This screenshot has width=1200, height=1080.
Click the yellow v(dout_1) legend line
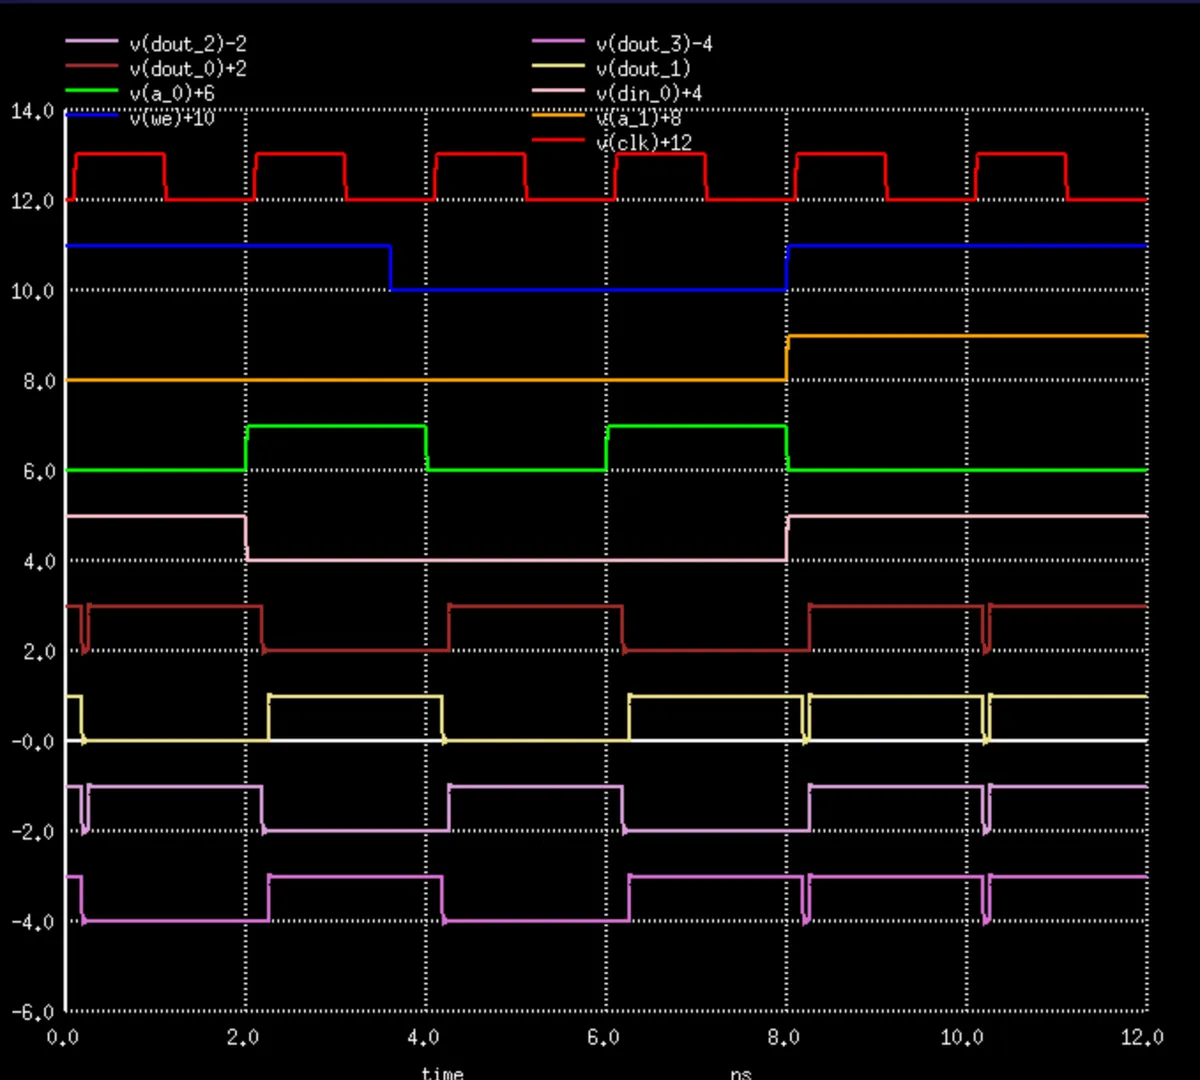pyautogui.click(x=558, y=67)
